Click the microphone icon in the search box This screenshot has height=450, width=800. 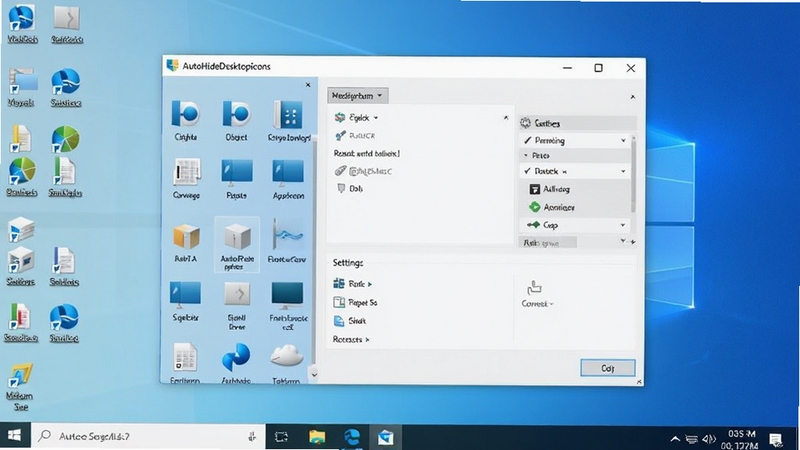coord(252,437)
